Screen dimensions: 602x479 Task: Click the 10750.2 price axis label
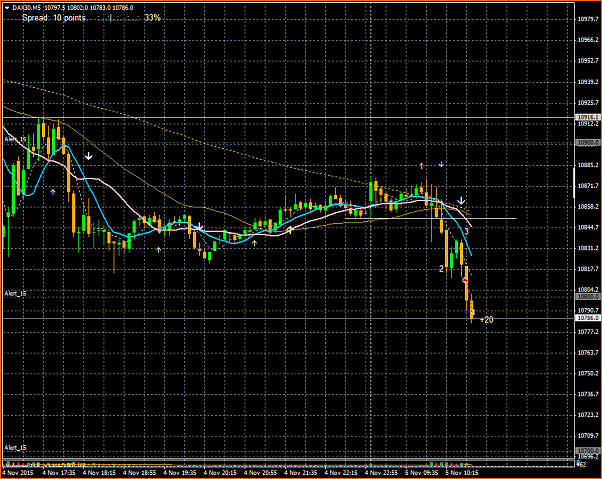pos(588,373)
